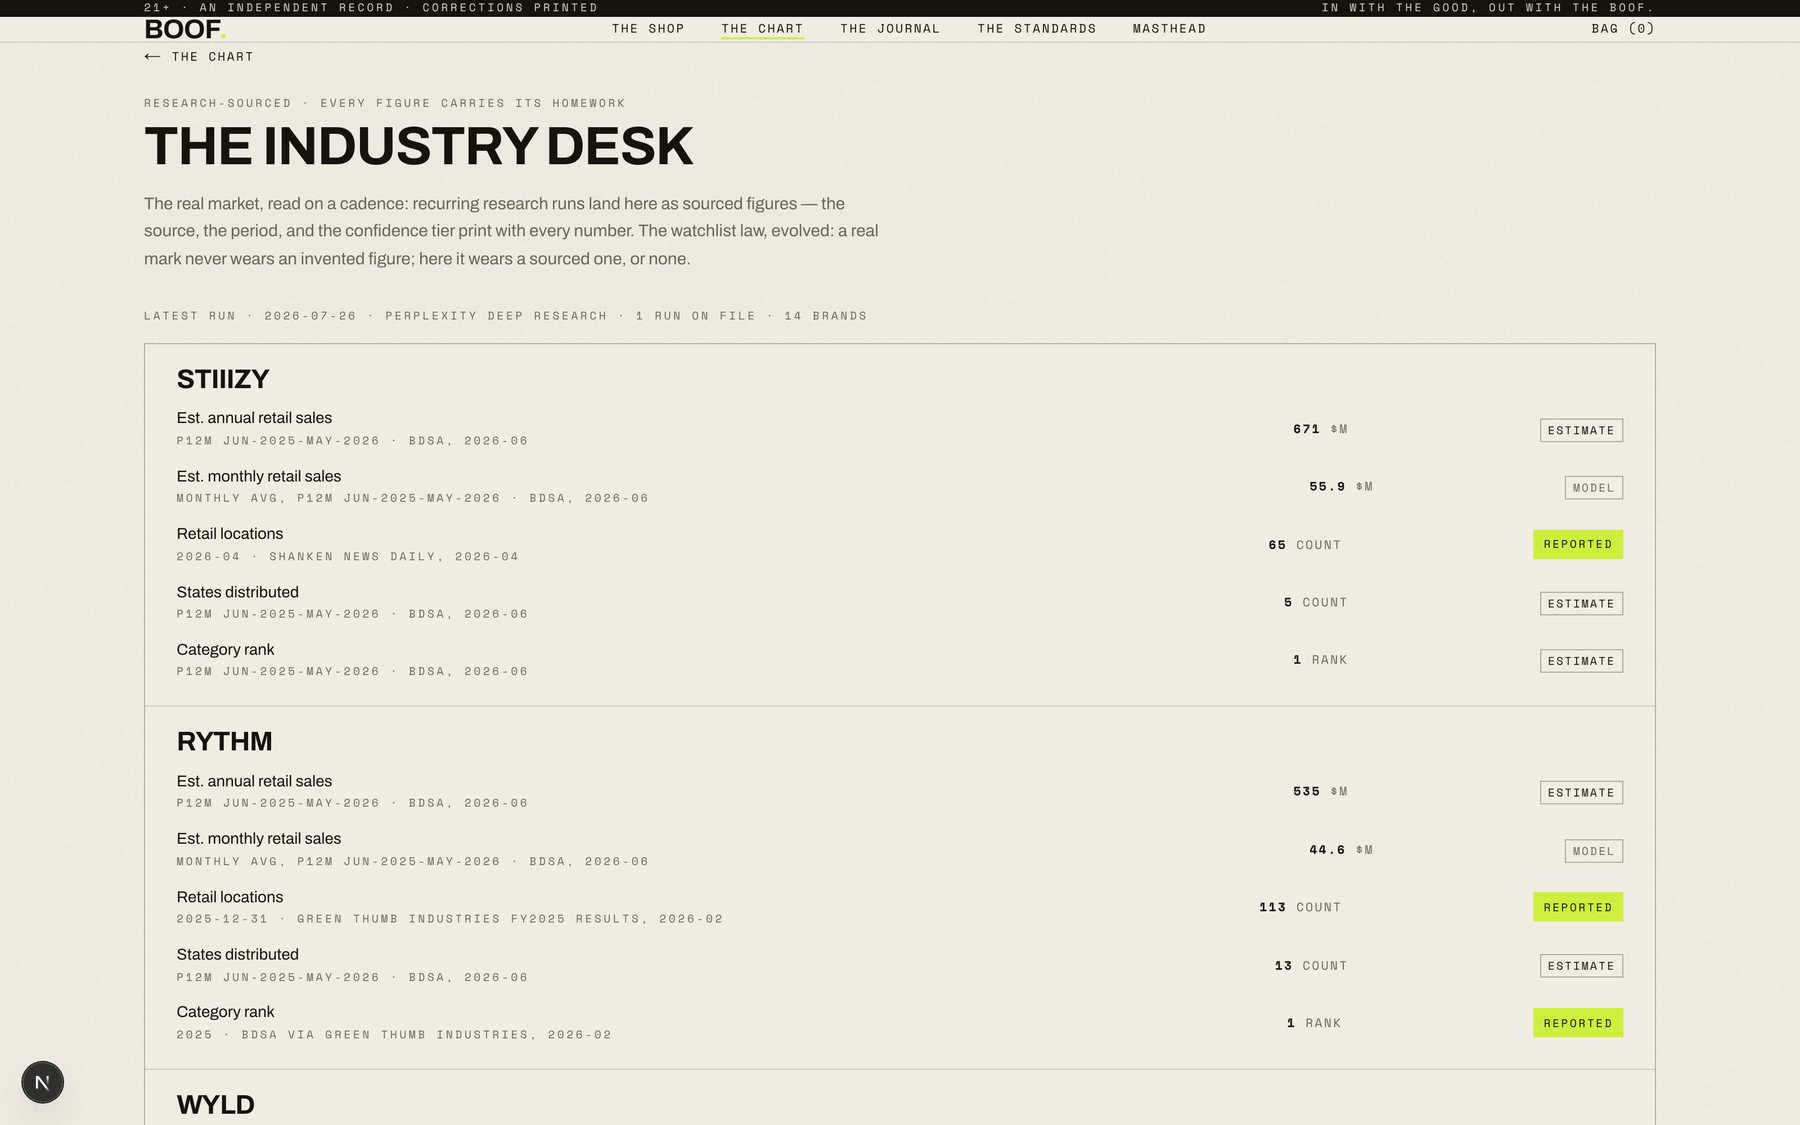Click the 113 COUNT value for RYTHM
Image resolution: width=1800 pixels, height=1125 pixels.
(1300, 907)
